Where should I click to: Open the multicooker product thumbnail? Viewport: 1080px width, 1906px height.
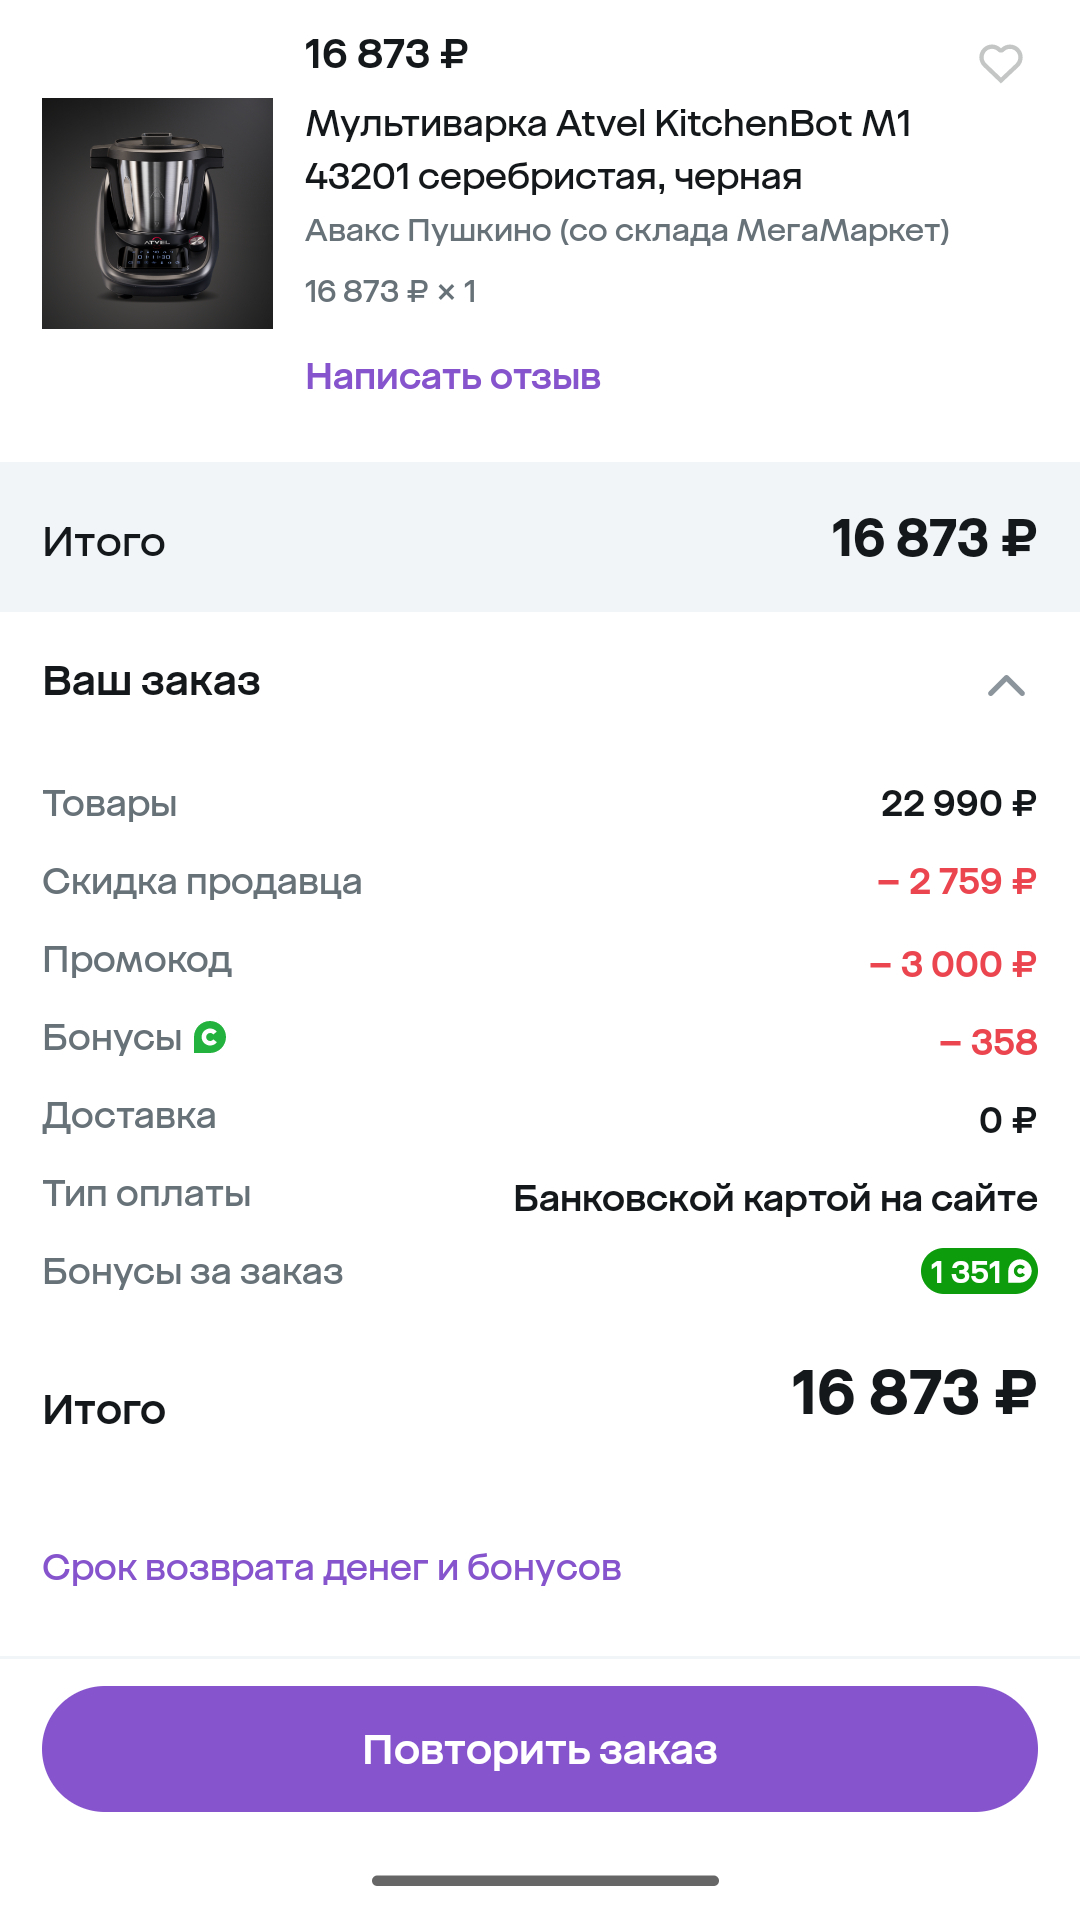click(157, 213)
